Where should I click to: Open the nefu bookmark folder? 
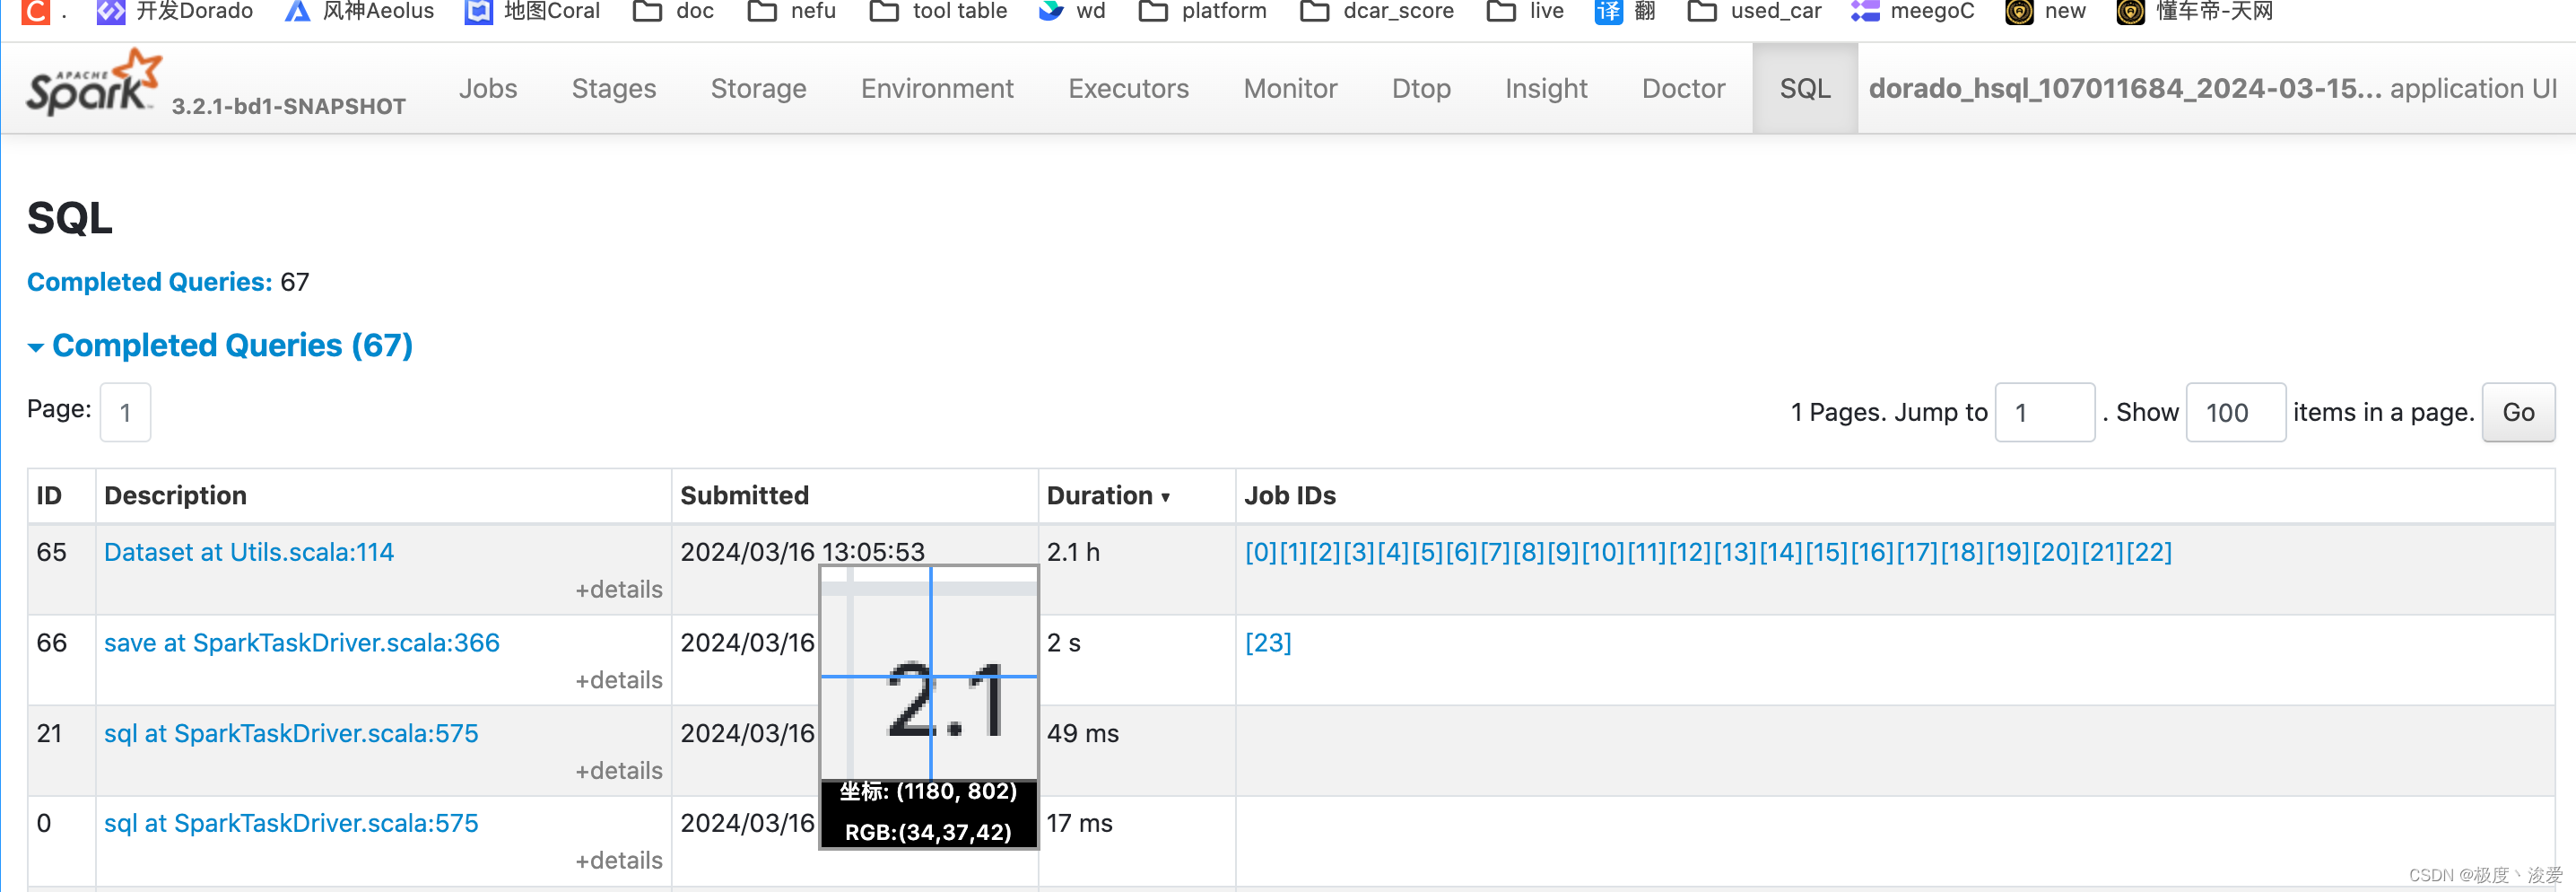[x=791, y=11]
